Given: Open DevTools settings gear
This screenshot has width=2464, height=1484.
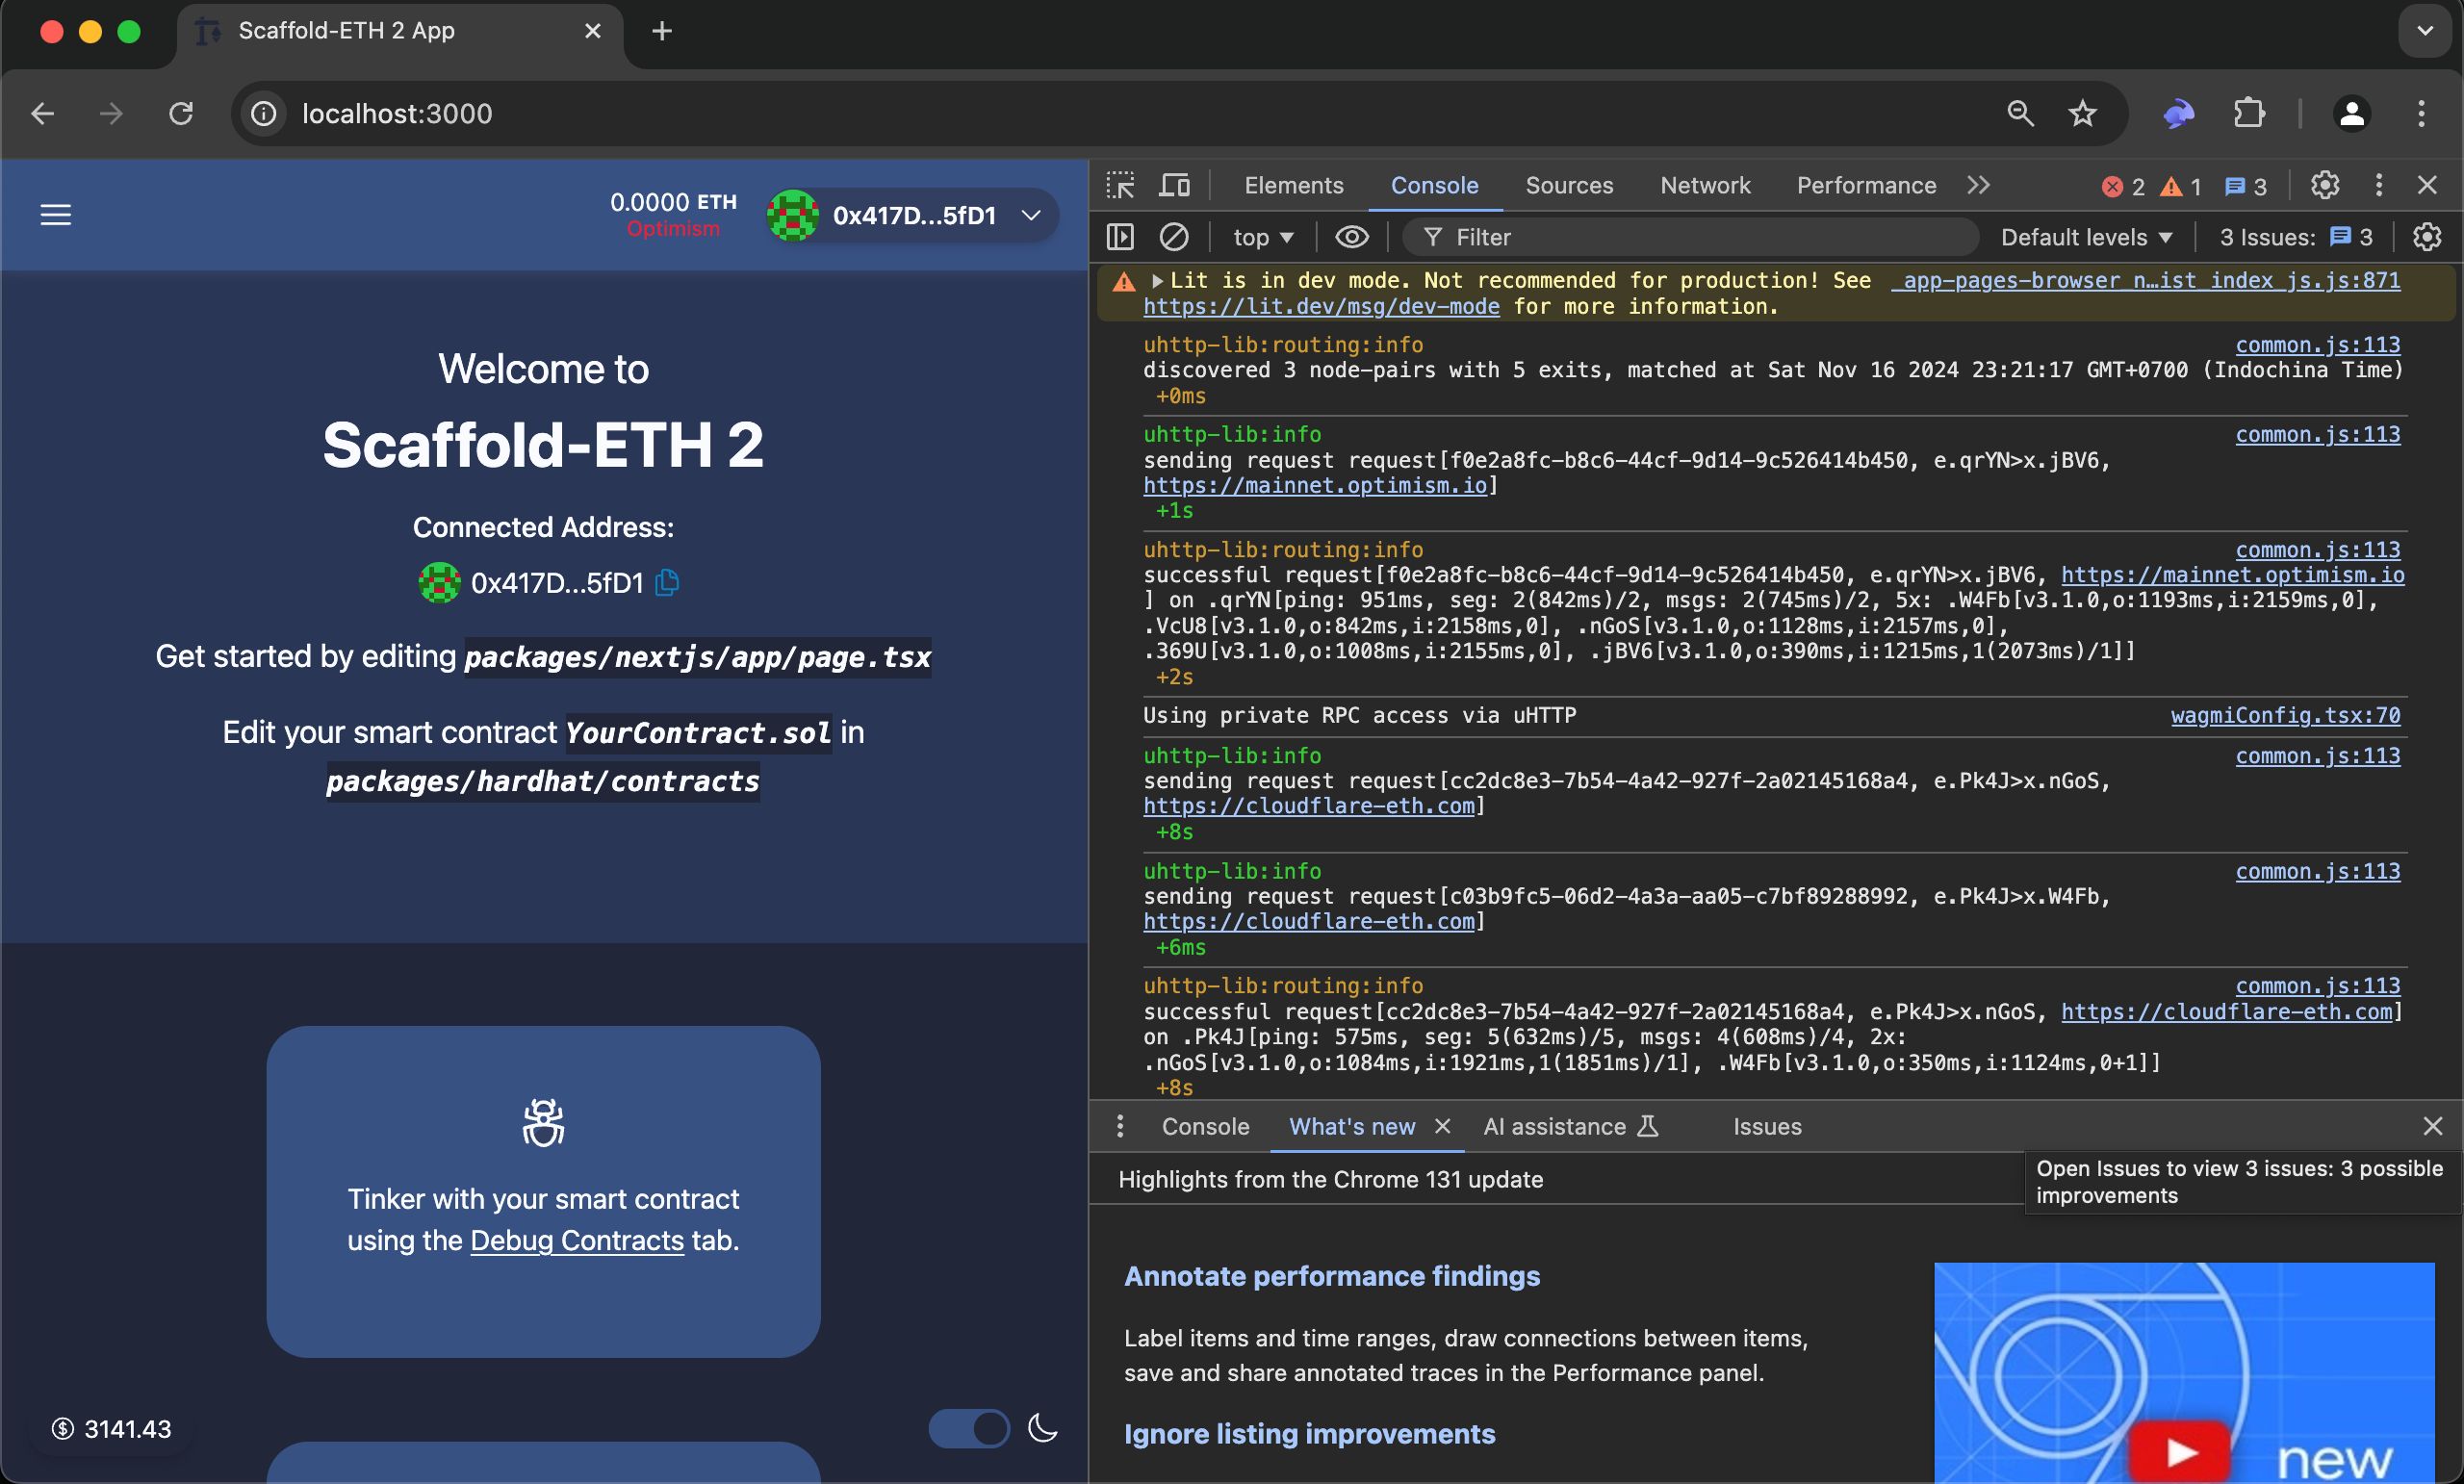Looking at the screenshot, I should [x=2325, y=185].
